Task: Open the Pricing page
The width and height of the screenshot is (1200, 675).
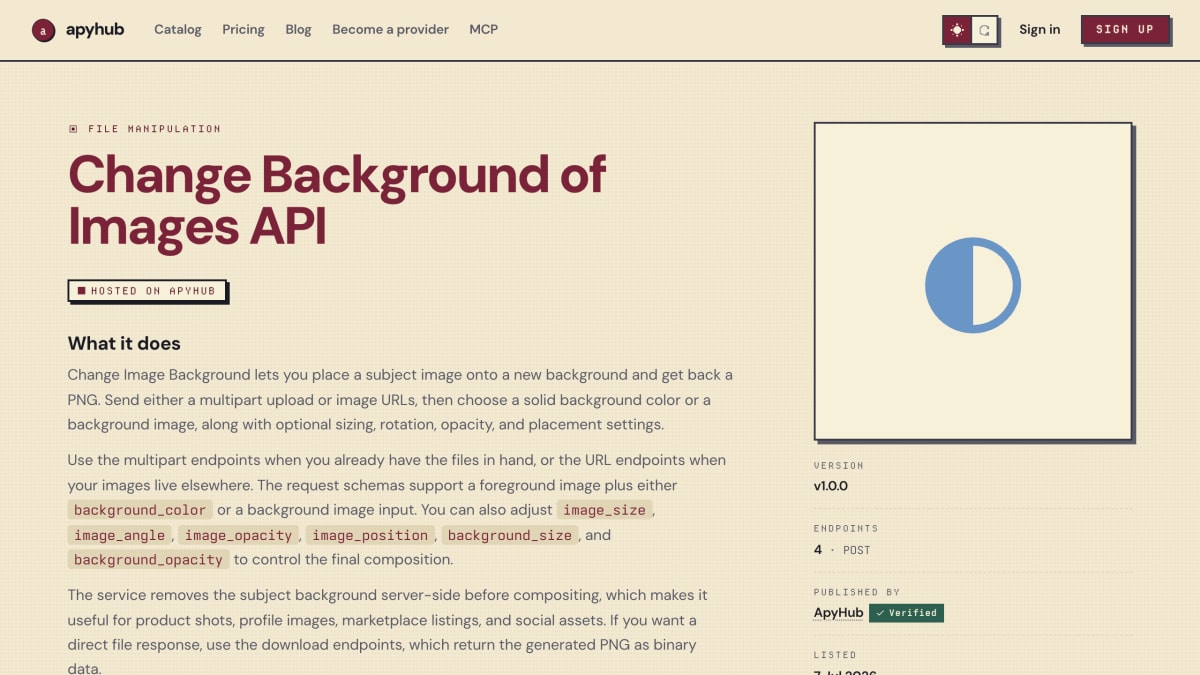Action: (243, 29)
